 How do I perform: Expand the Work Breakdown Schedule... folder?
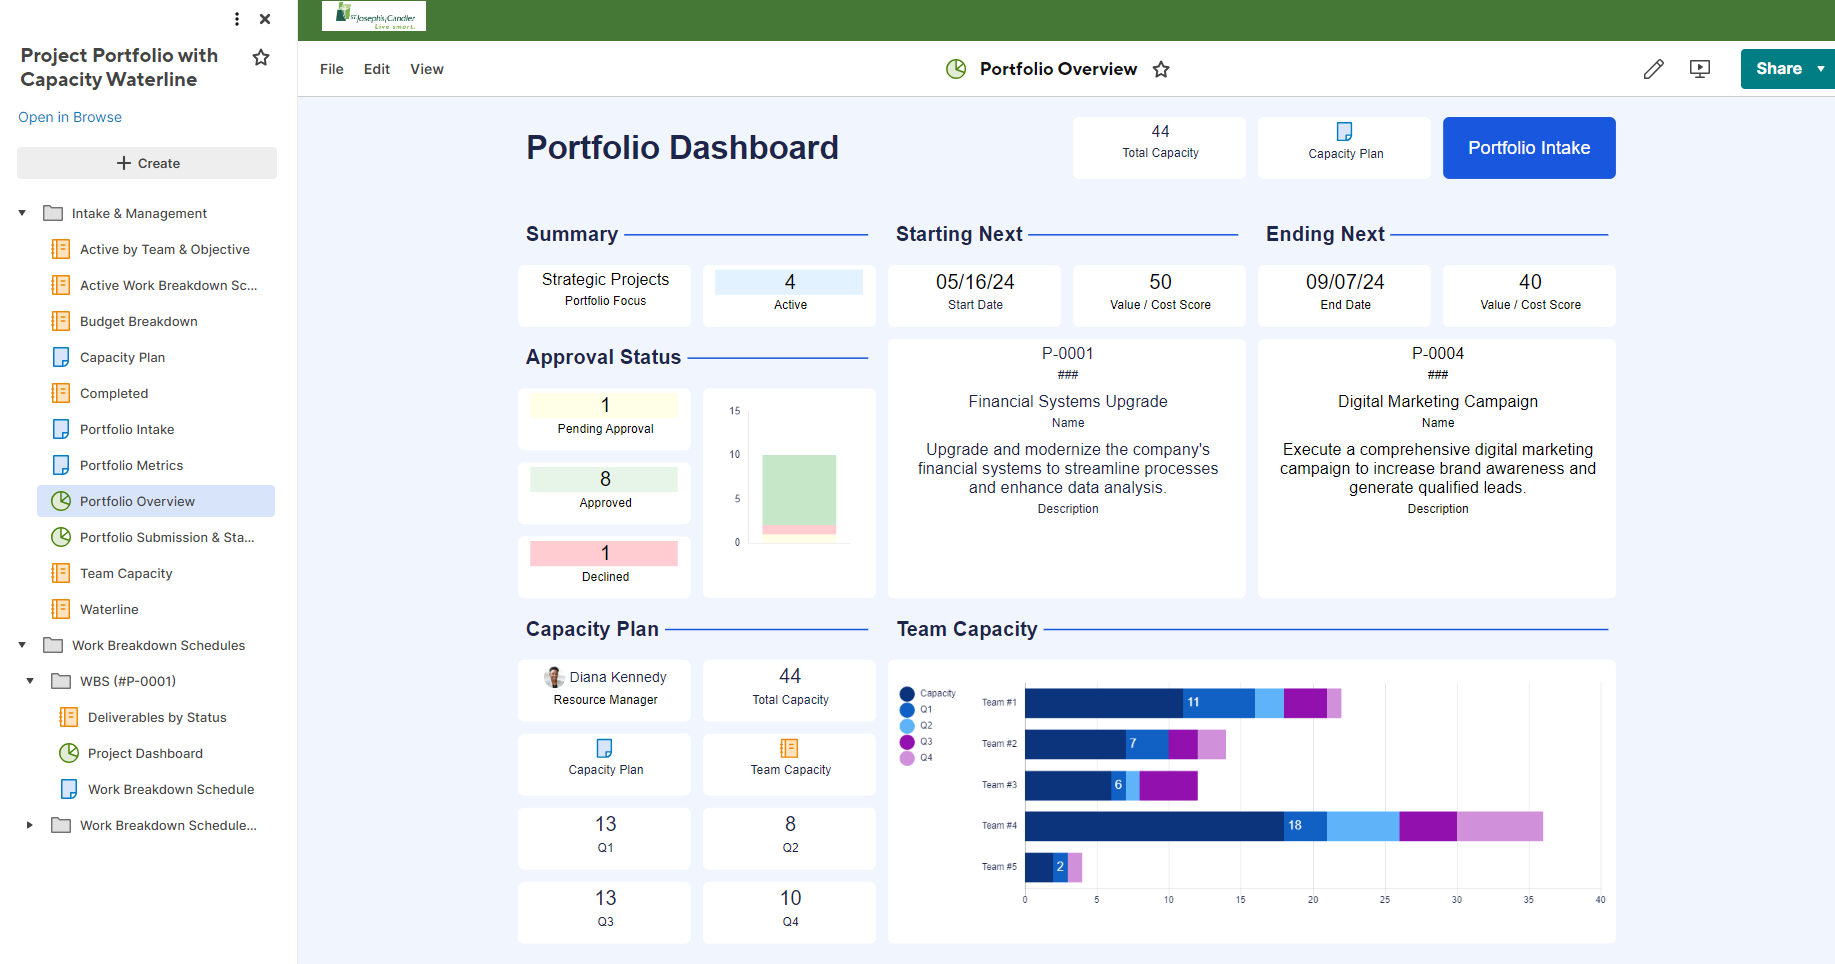coord(30,825)
